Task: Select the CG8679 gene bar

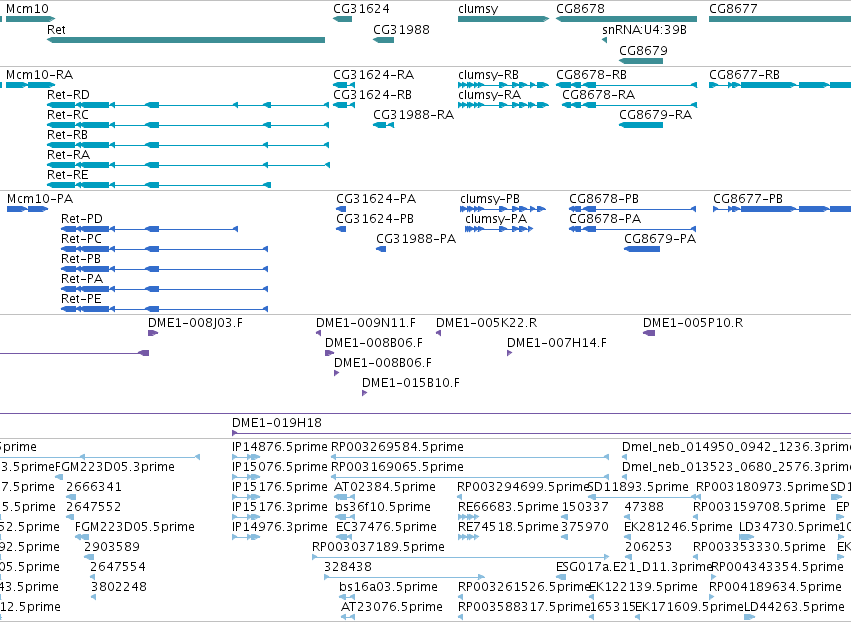Action: [x=641, y=61]
